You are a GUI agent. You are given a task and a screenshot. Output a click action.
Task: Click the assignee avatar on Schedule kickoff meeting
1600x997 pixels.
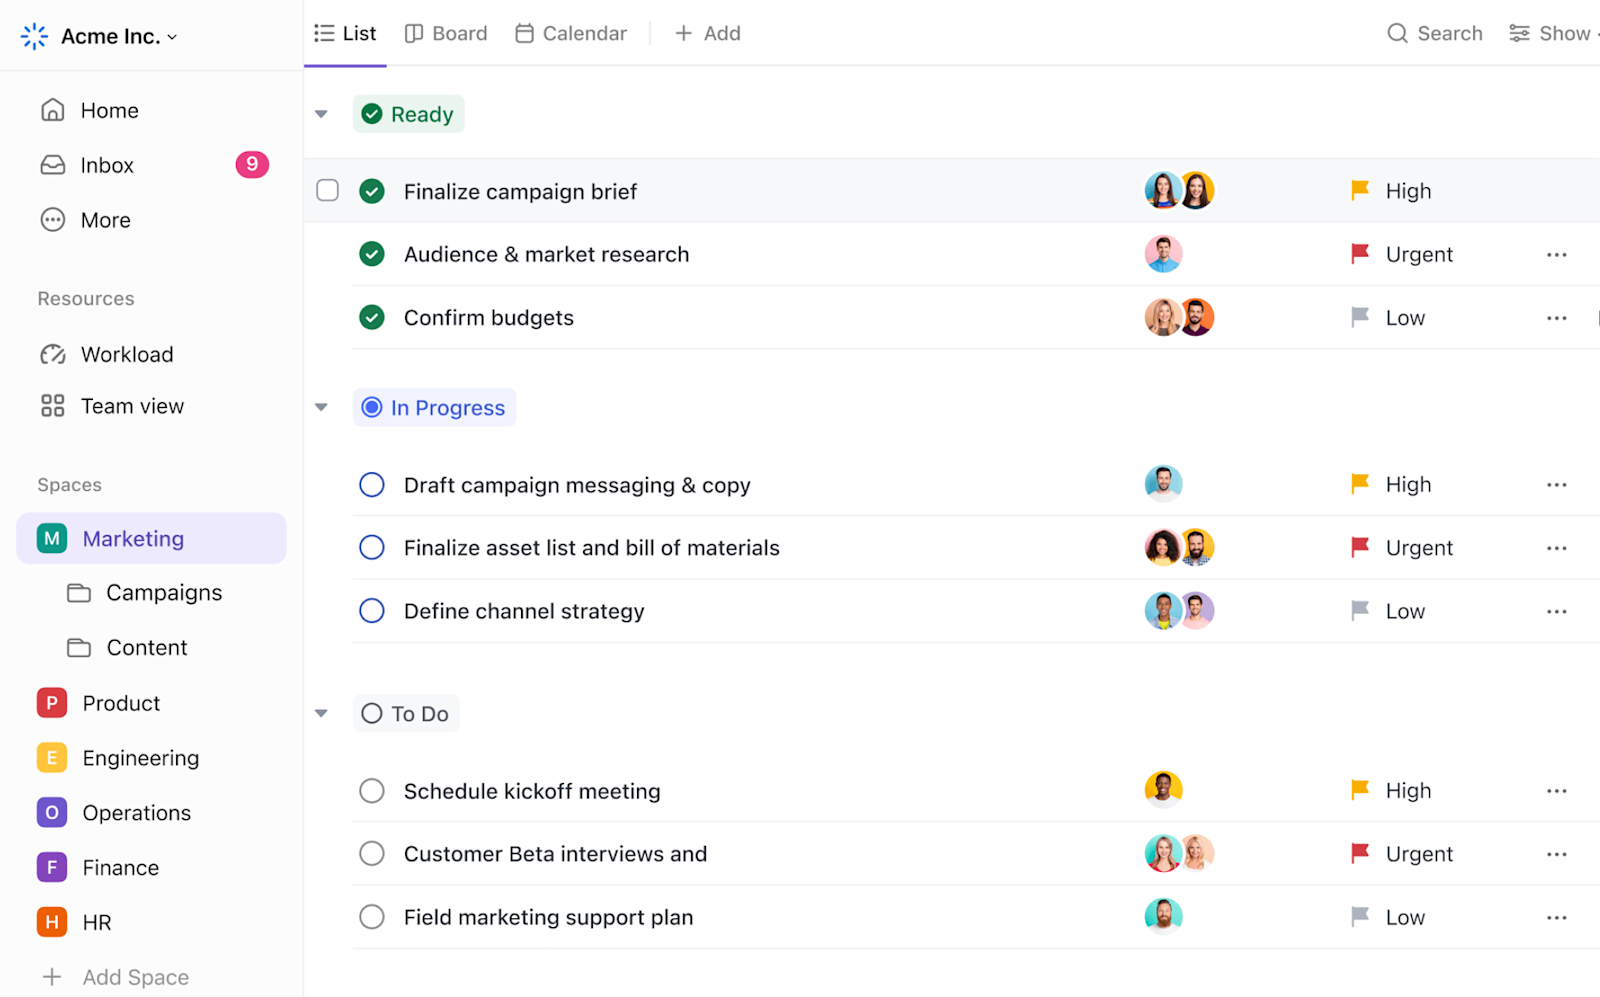[1163, 789]
